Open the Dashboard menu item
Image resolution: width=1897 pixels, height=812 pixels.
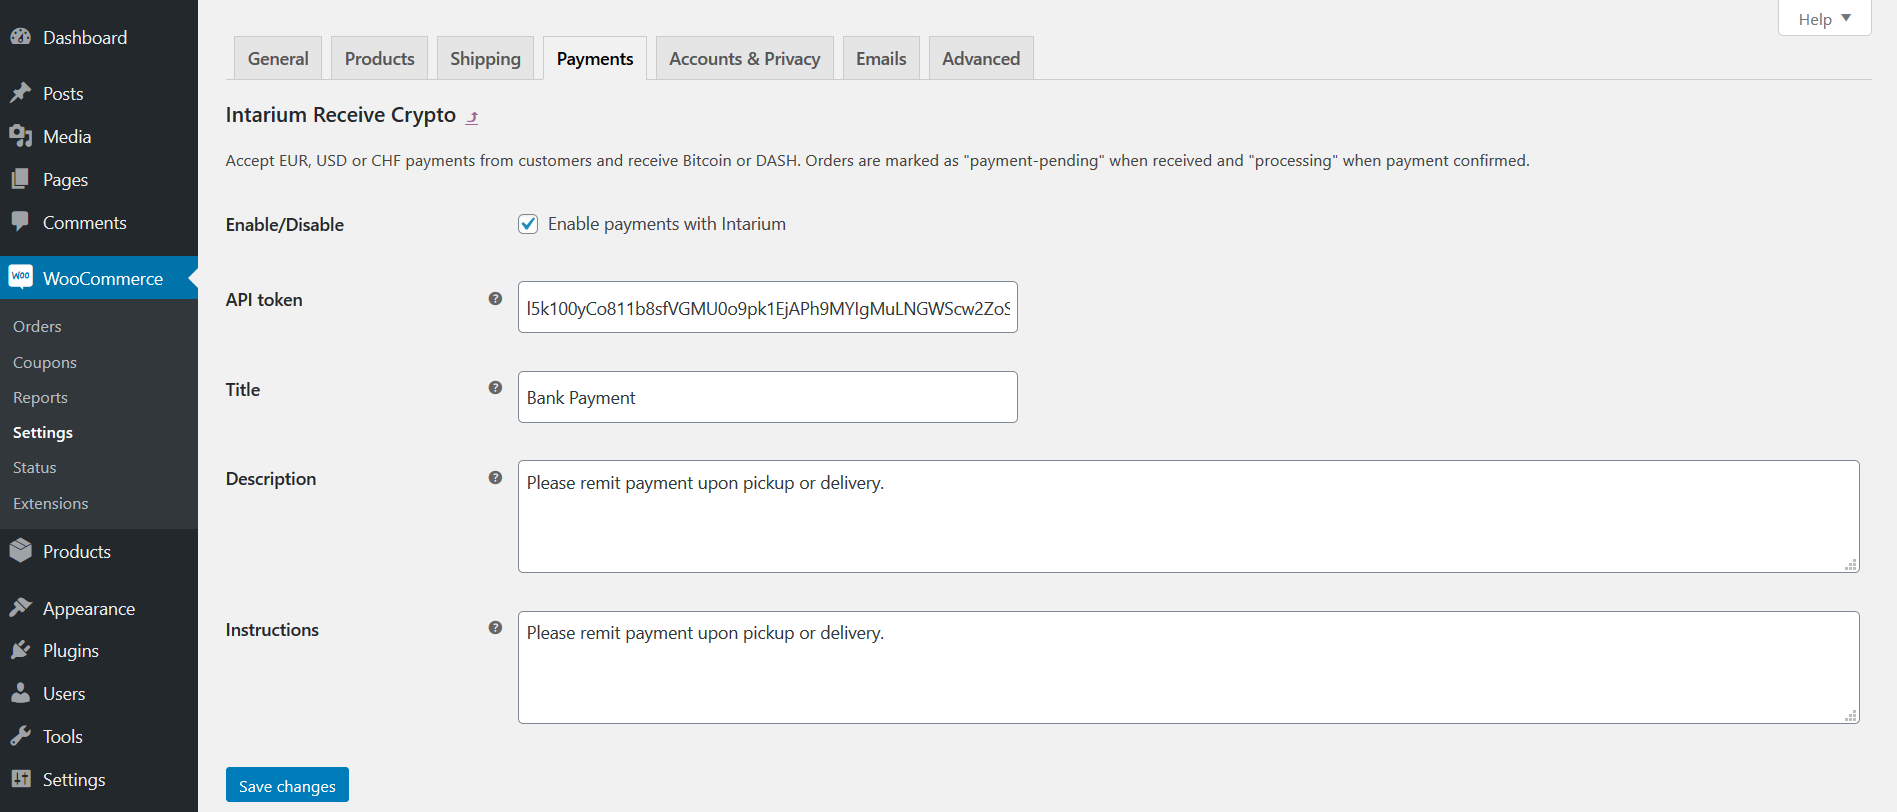[x=99, y=37]
